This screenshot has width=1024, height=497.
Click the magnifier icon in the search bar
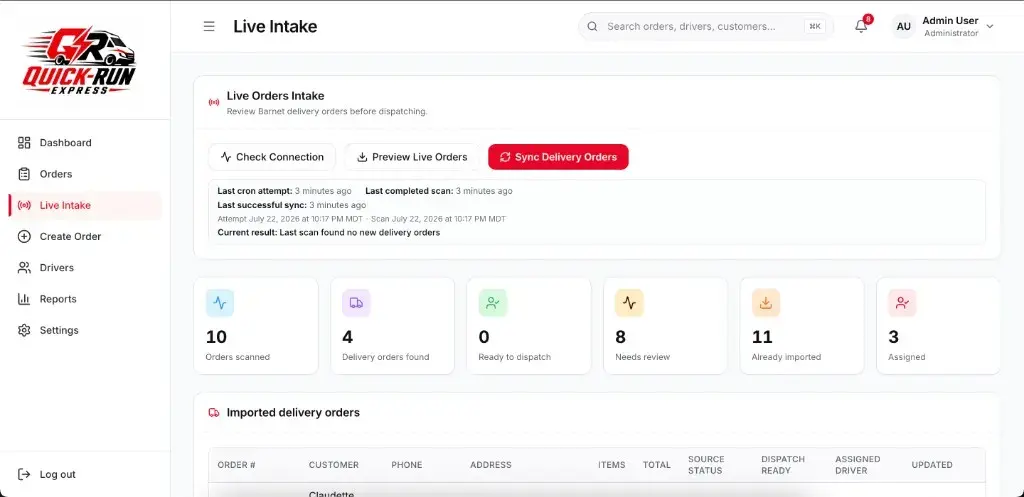pyautogui.click(x=592, y=27)
